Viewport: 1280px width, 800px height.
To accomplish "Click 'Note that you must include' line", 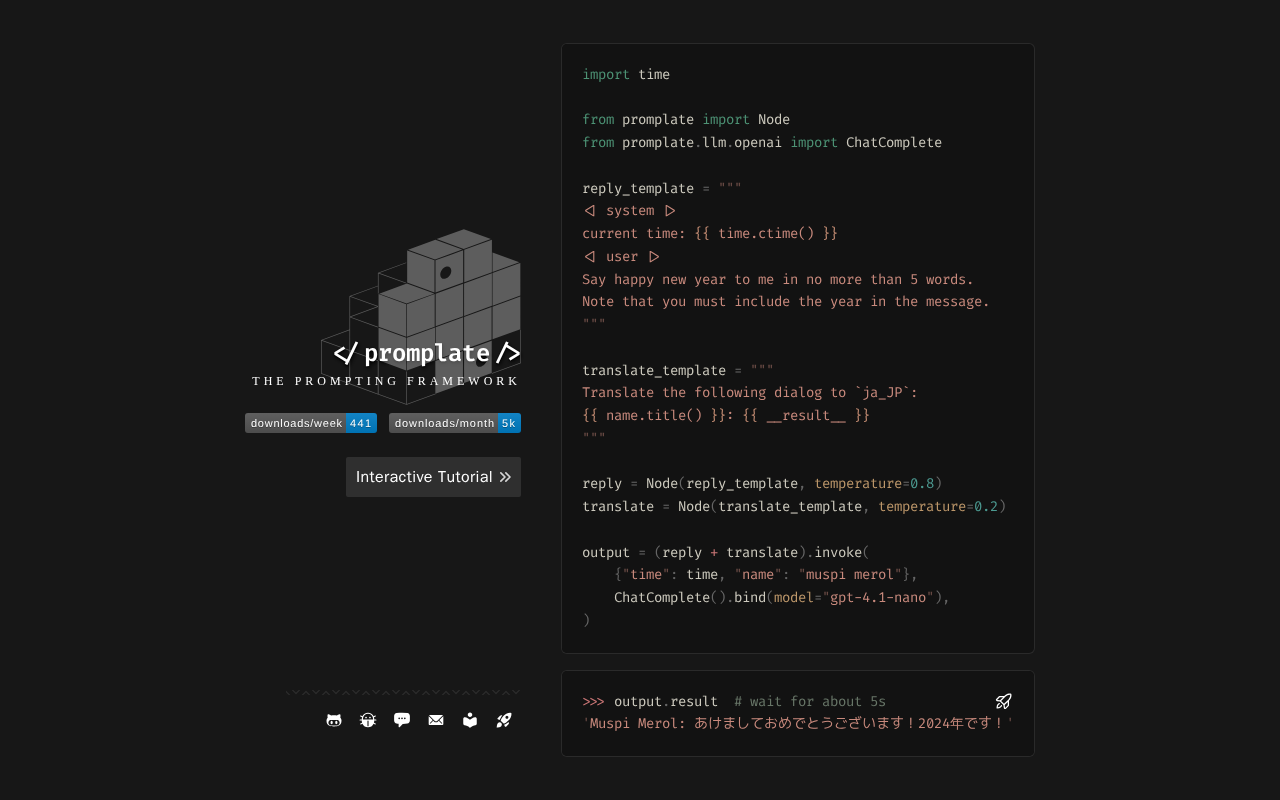I will point(786,301).
